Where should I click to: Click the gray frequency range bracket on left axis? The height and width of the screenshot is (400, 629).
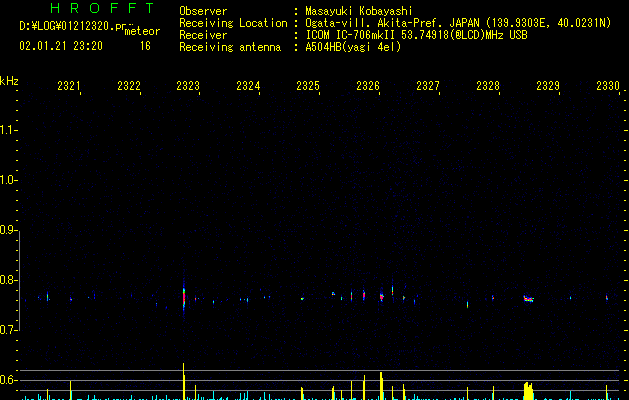tap(19, 280)
